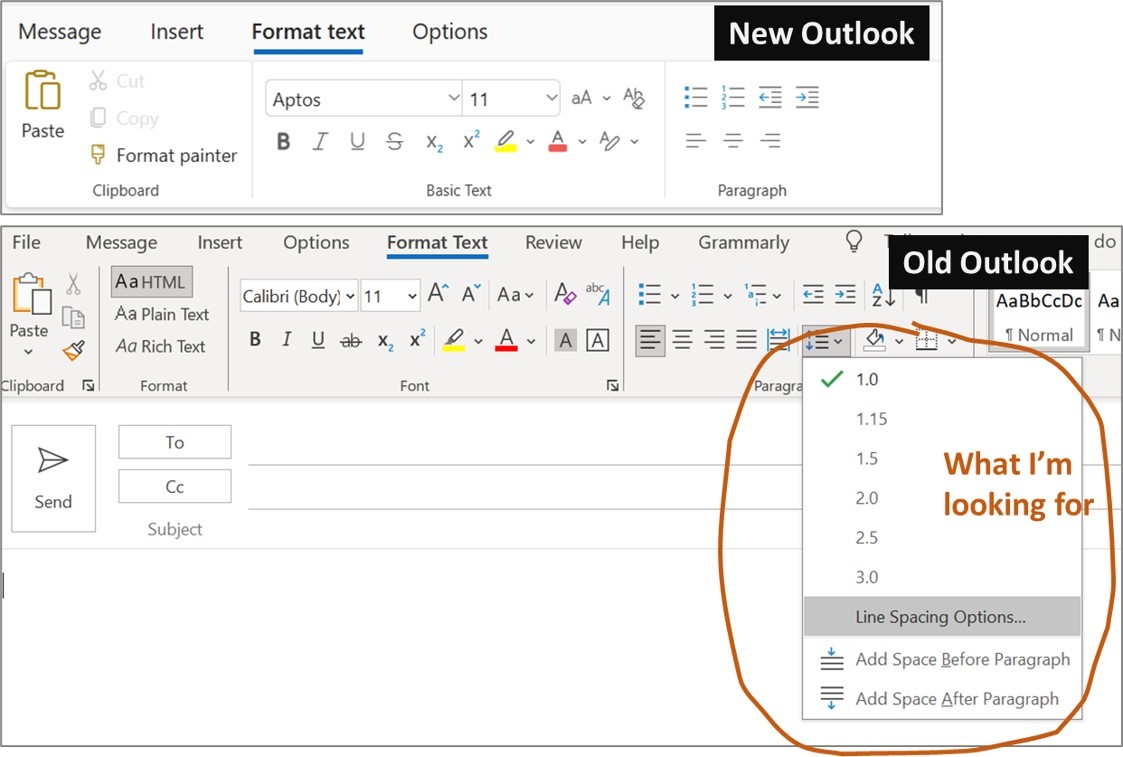Click increase font size icon in Old Outlook
The height and width of the screenshot is (757, 1123).
(438, 294)
